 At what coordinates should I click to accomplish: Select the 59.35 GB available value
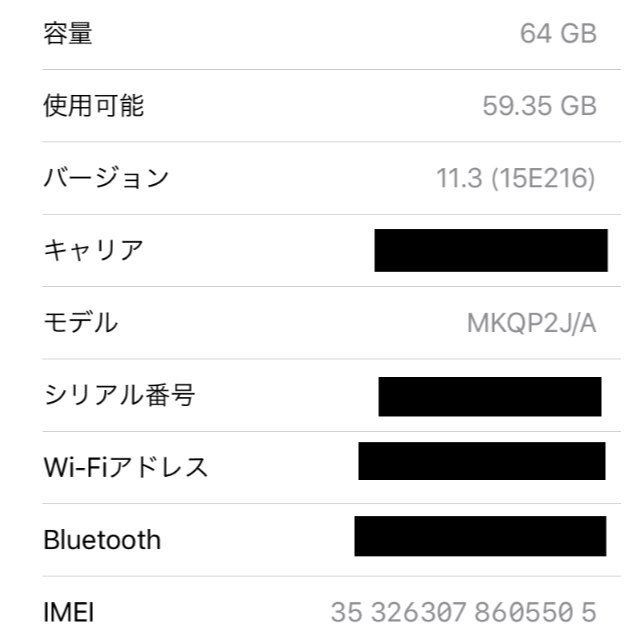(540, 106)
